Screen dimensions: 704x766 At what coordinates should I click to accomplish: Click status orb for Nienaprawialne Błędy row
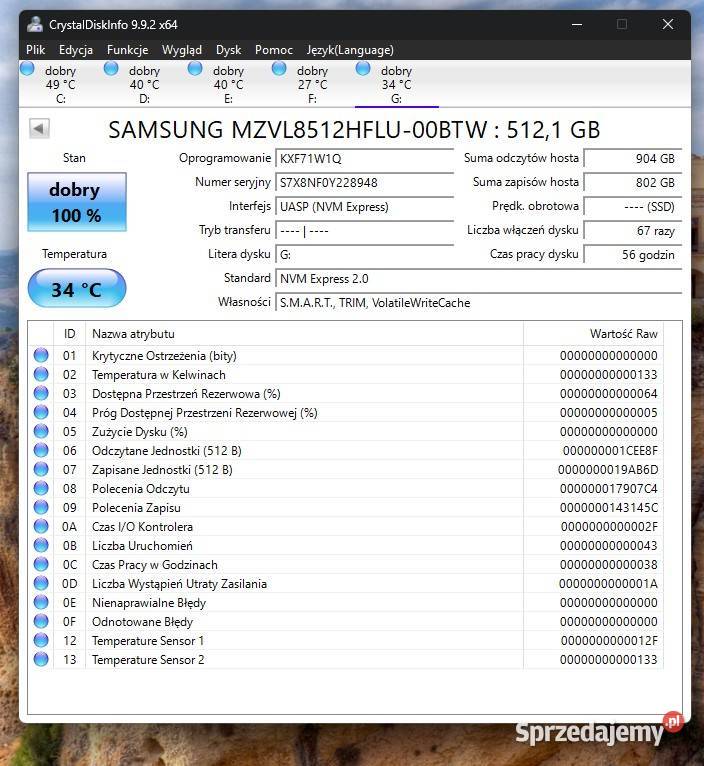[41, 602]
